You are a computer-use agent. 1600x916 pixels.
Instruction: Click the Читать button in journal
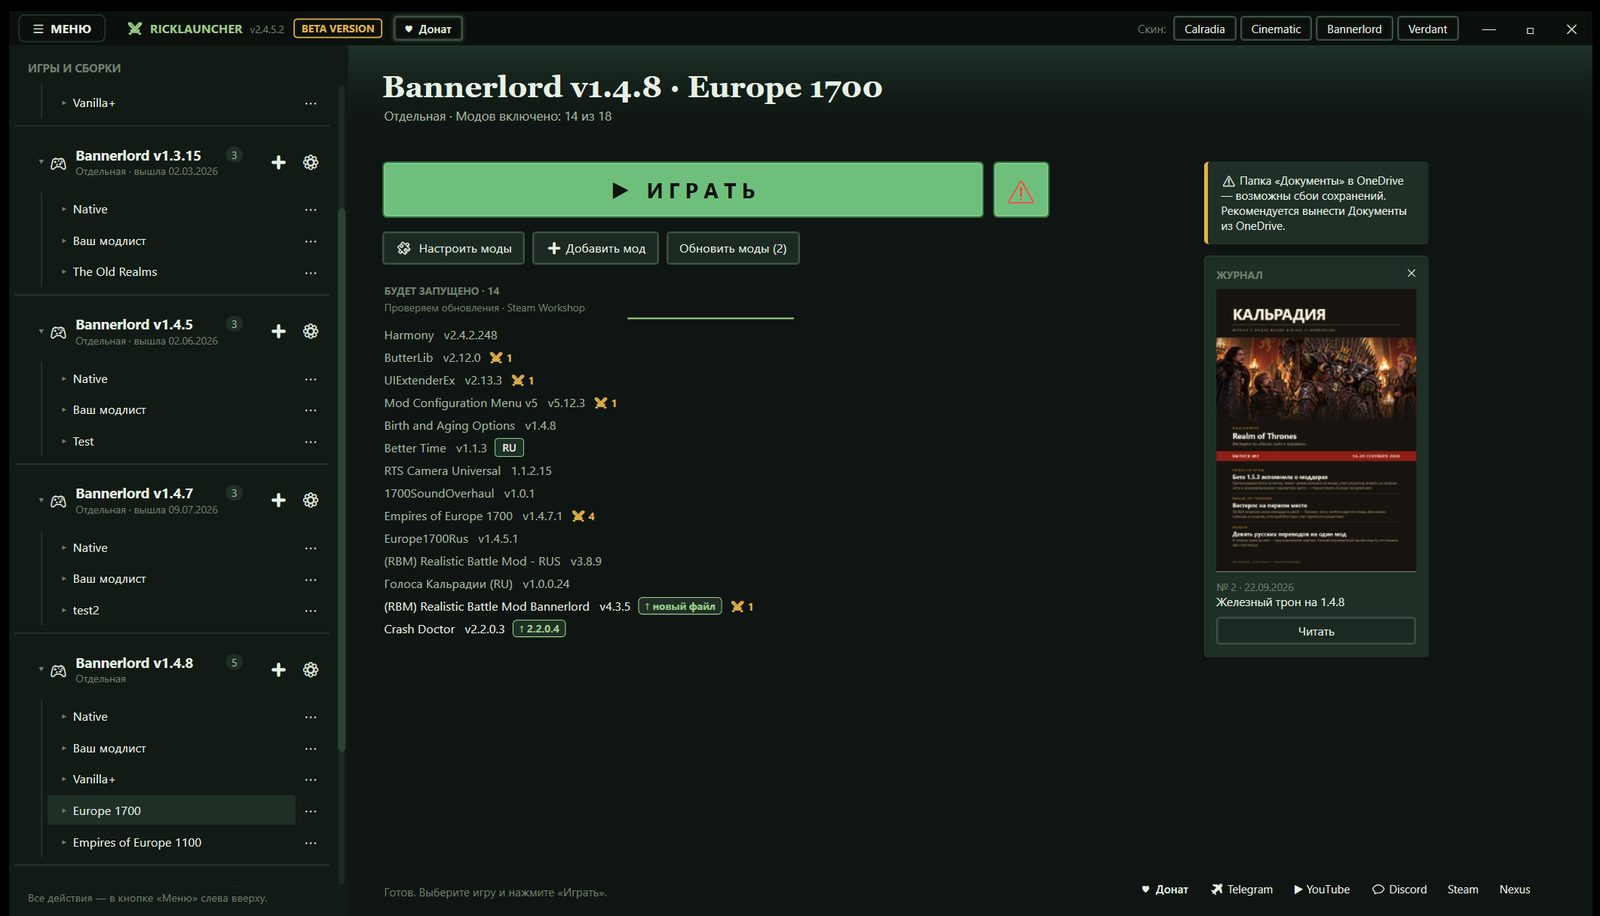[1316, 631]
